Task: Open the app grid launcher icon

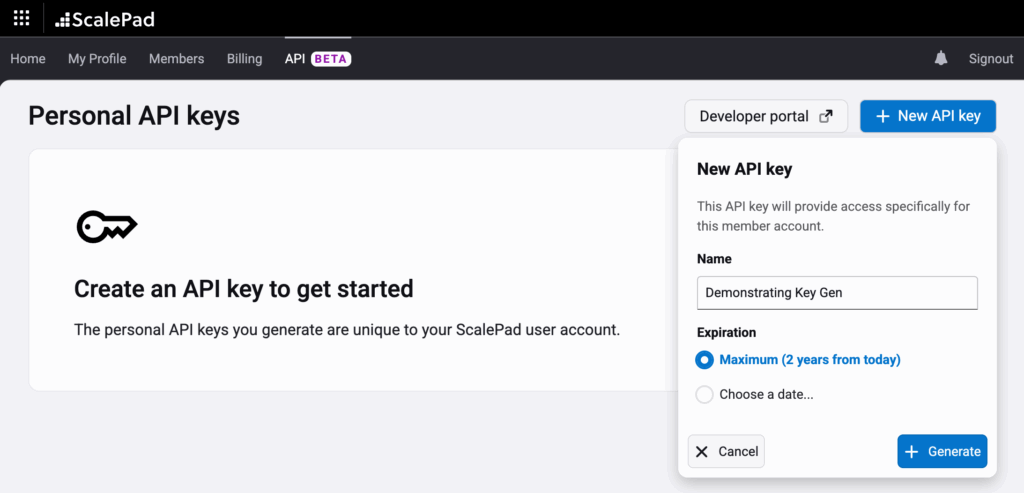Action: pos(21,19)
